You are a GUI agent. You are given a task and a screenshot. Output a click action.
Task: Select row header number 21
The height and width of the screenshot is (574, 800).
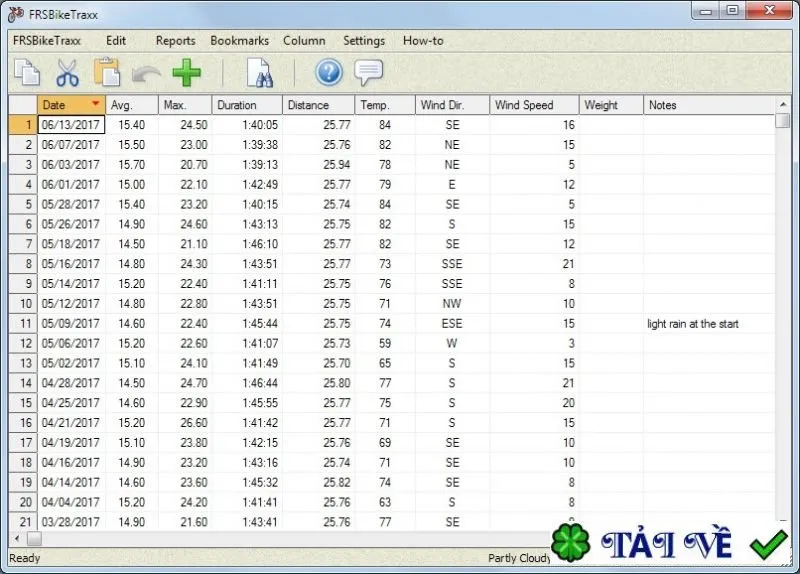(23, 521)
